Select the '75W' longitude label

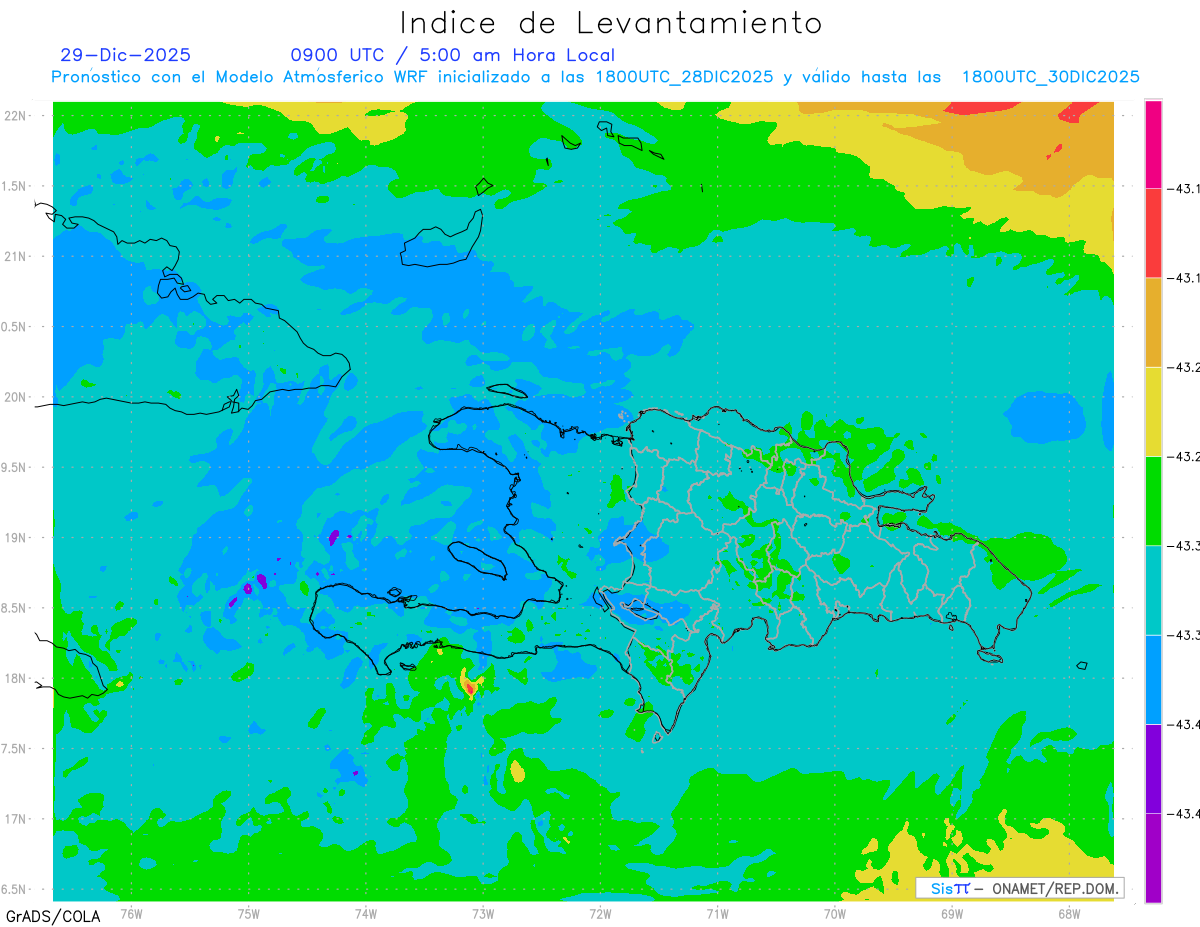pyautogui.click(x=249, y=912)
